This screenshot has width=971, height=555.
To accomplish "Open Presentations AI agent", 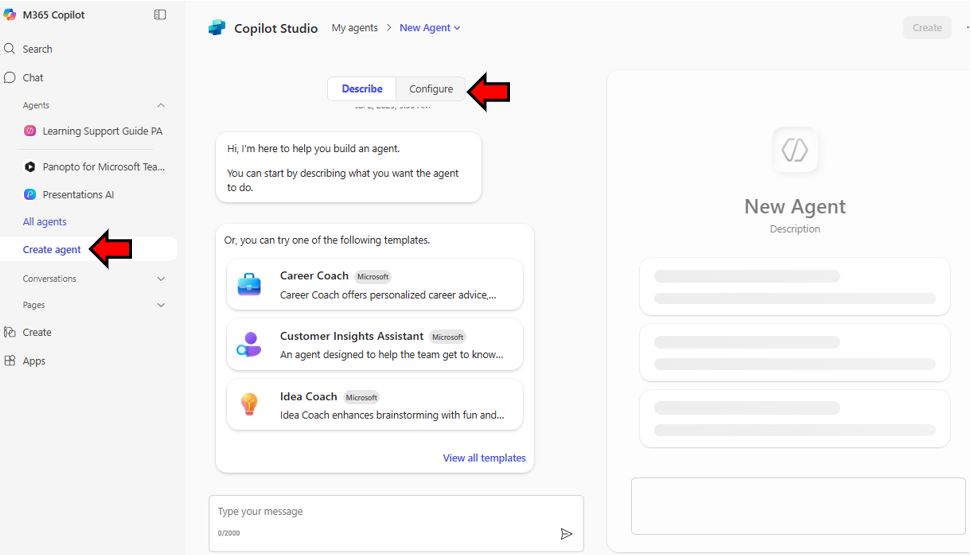I will click(x=78, y=194).
